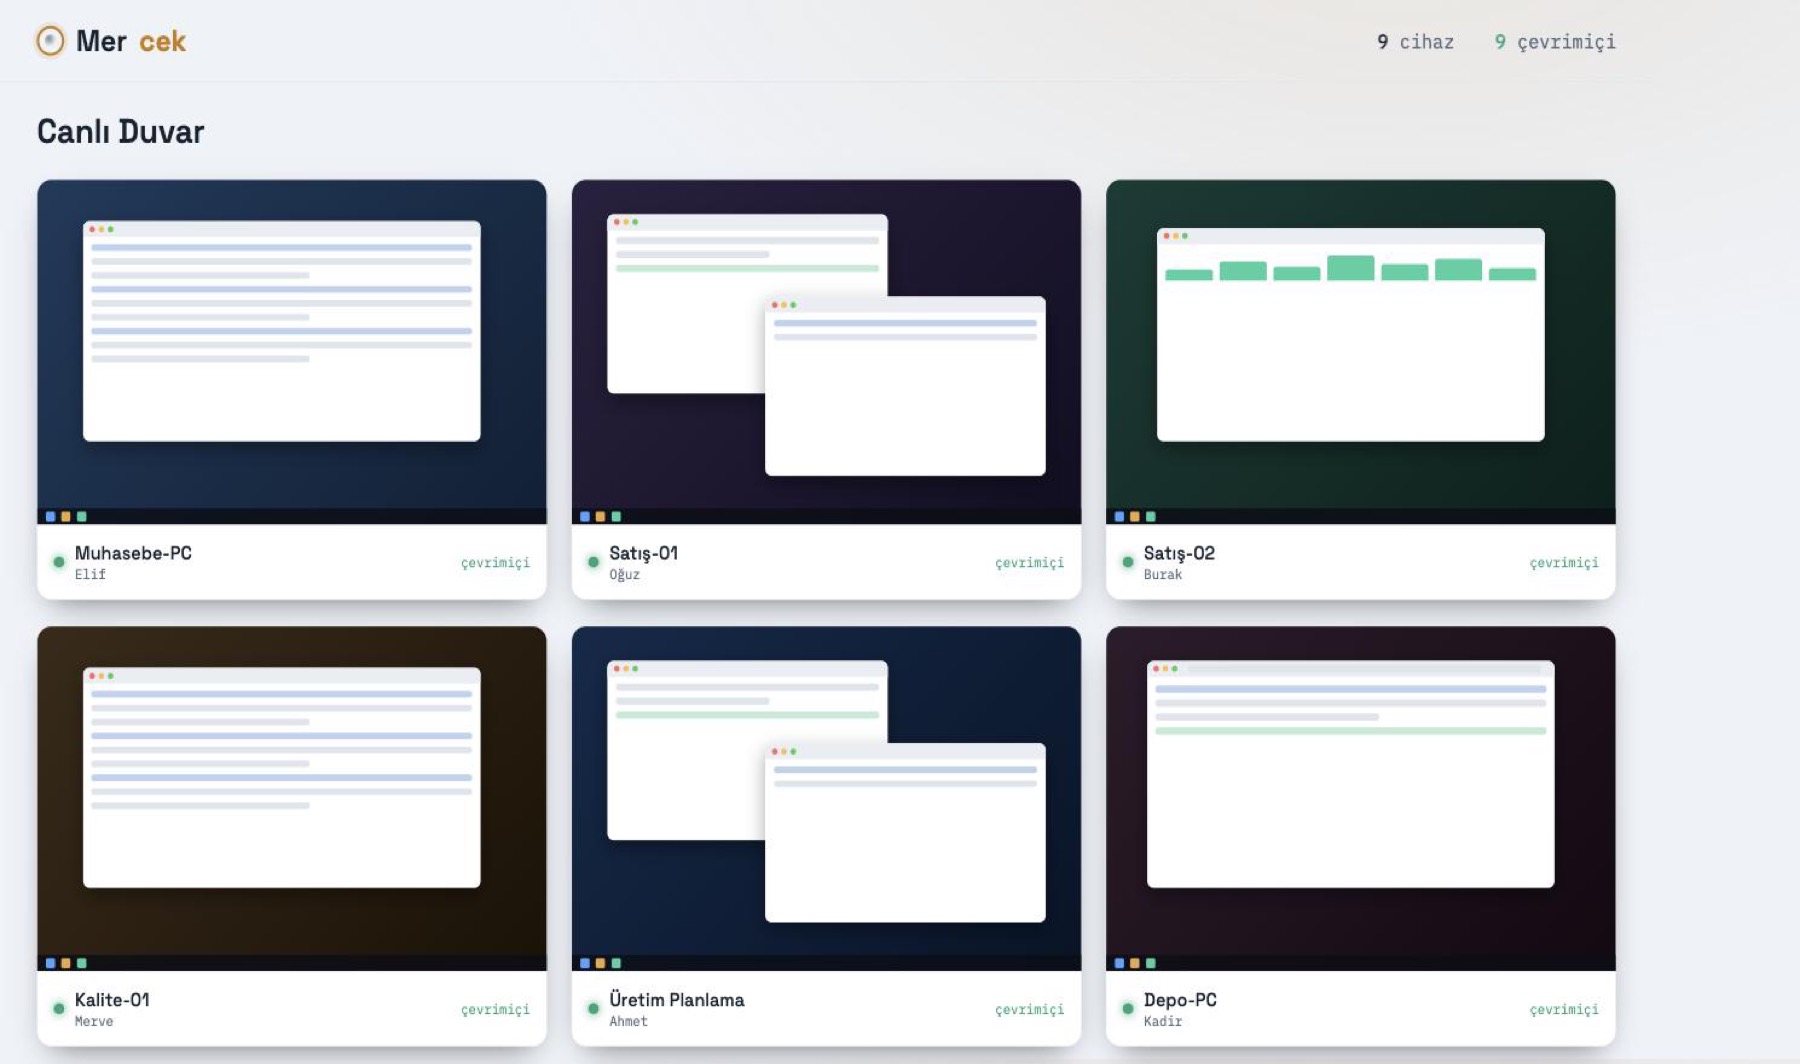Viewport: 1800px width, 1064px height.
Task: Click the user name Kadir
Action: click(x=1163, y=1021)
